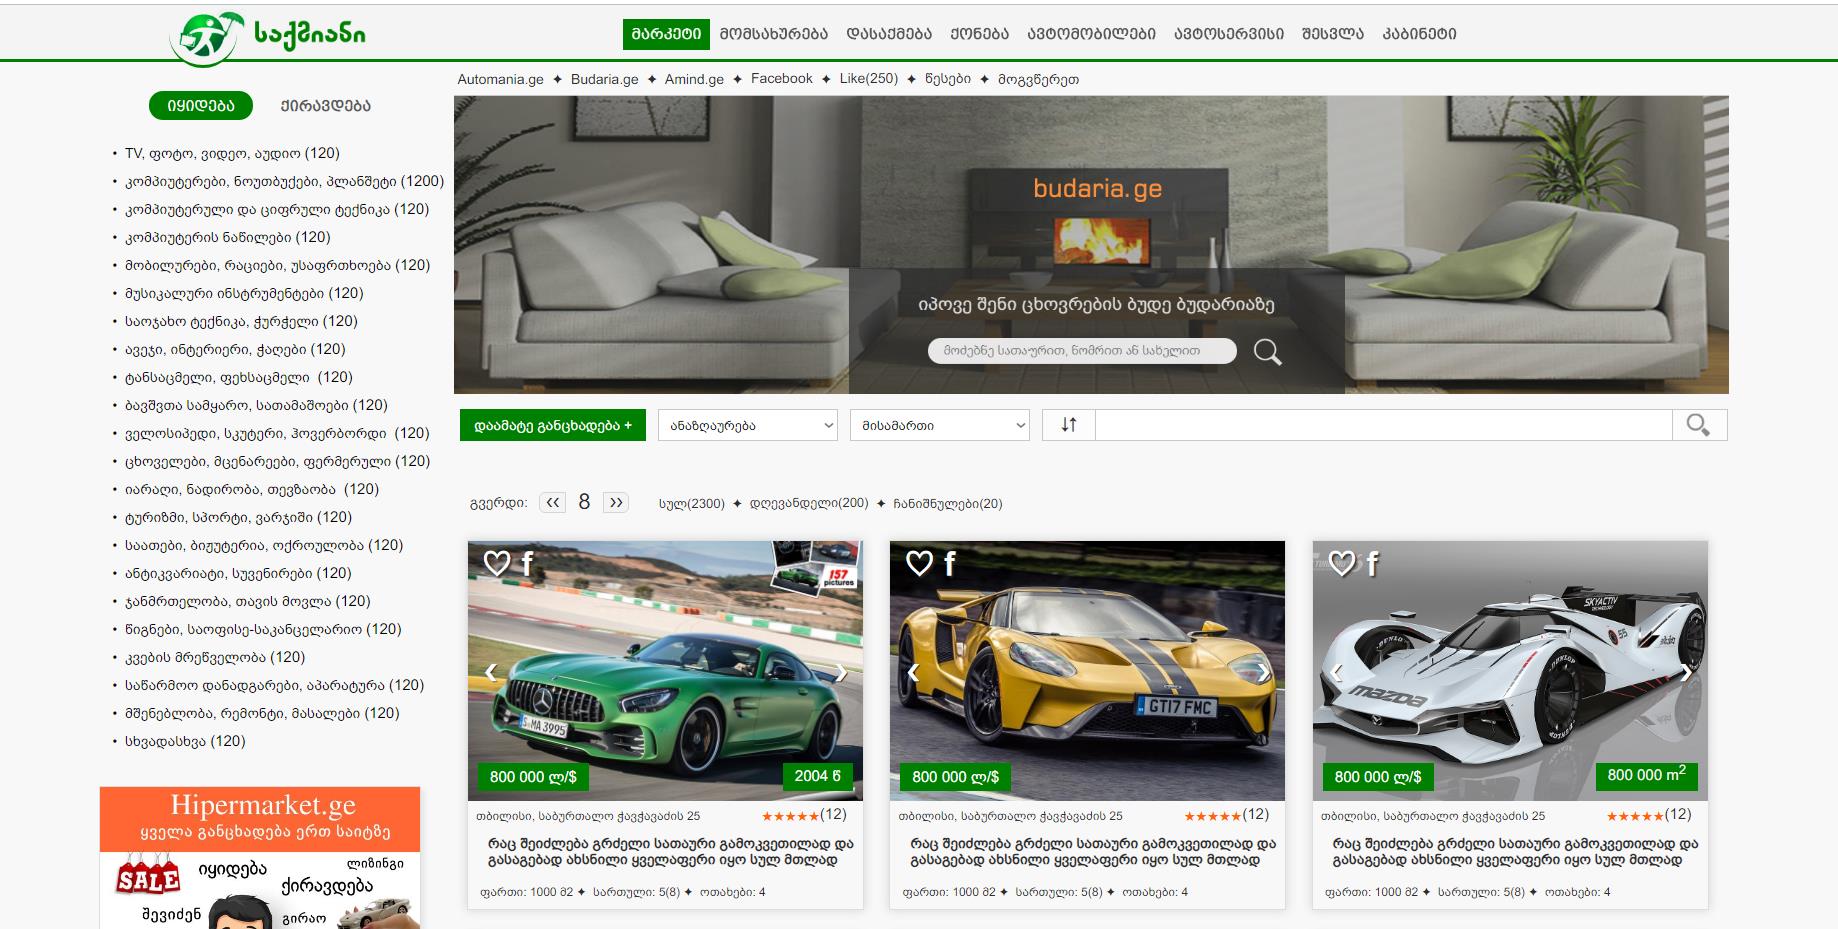Screen dimensions: 1838x929
Task: Filter listings by ჩანიშნულები(20)
Action: [x=948, y=503]
